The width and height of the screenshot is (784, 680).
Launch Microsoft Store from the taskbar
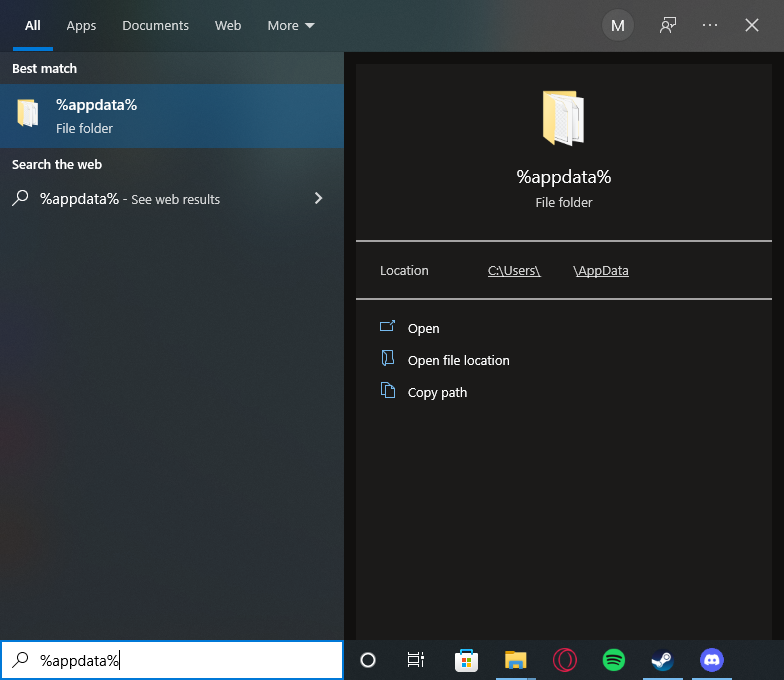(466, 660)
